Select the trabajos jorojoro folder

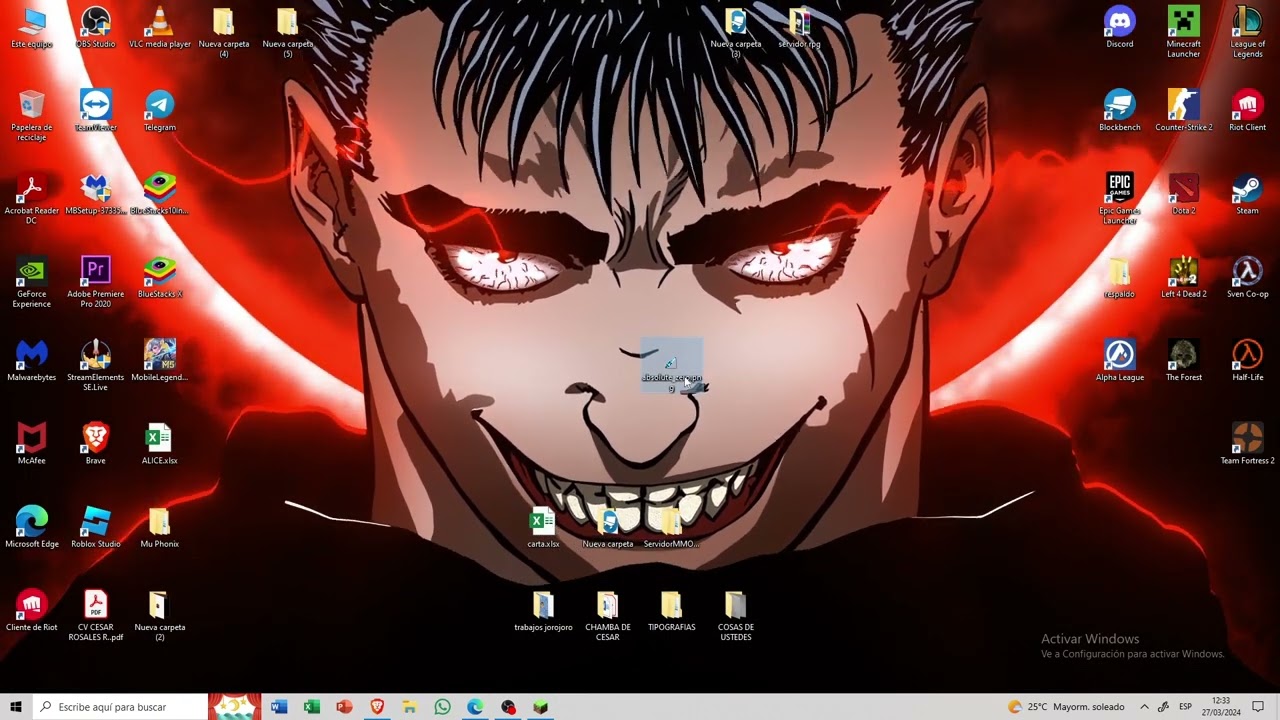tap(543, 611)
